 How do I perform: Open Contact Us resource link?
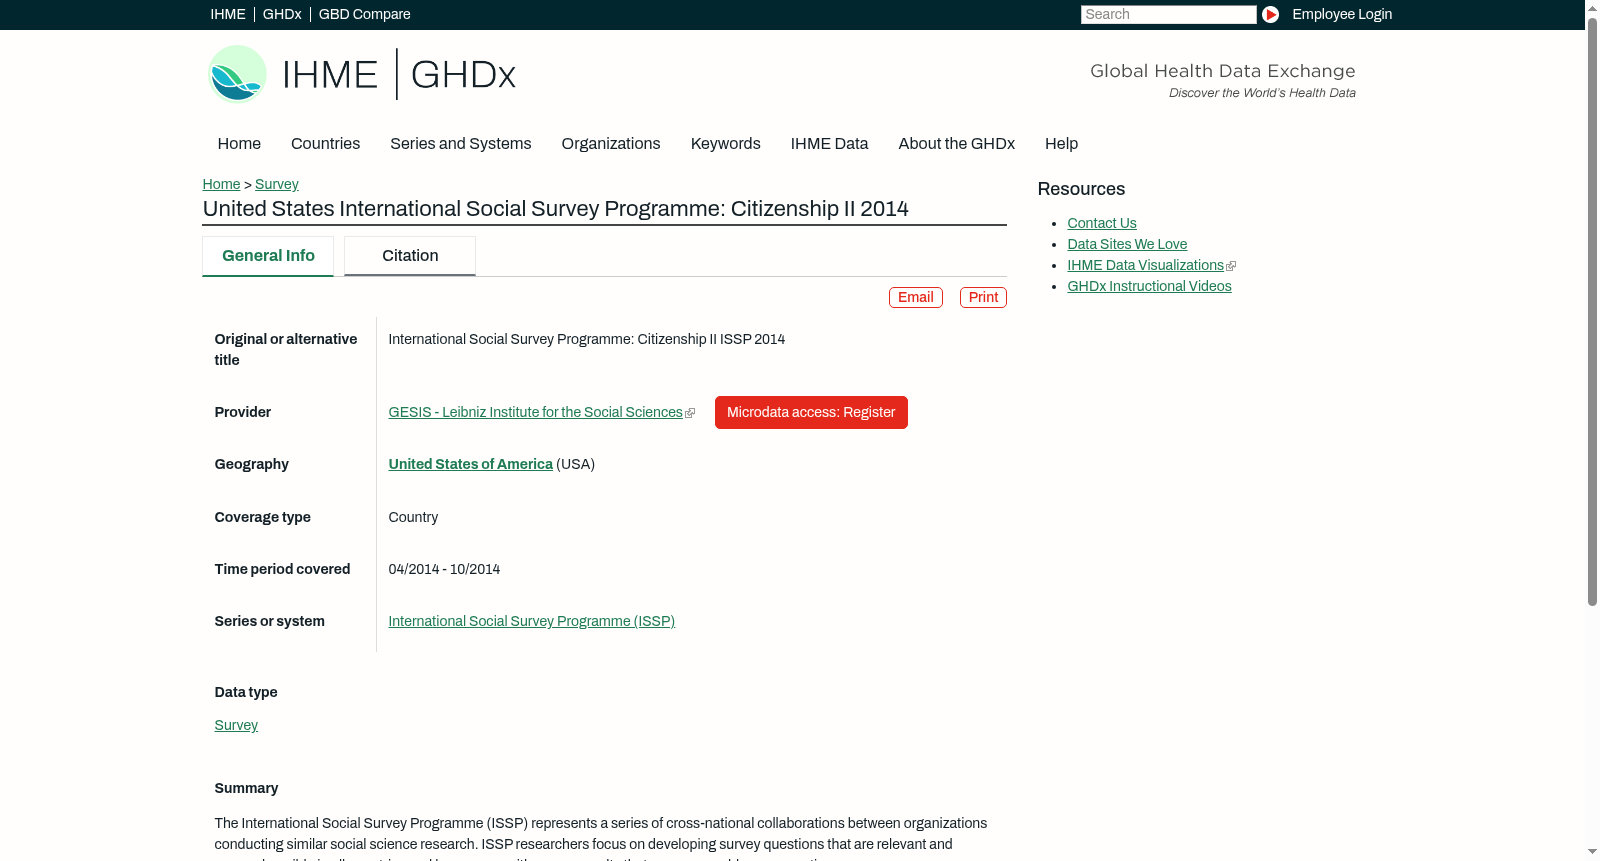[1102, 223]
